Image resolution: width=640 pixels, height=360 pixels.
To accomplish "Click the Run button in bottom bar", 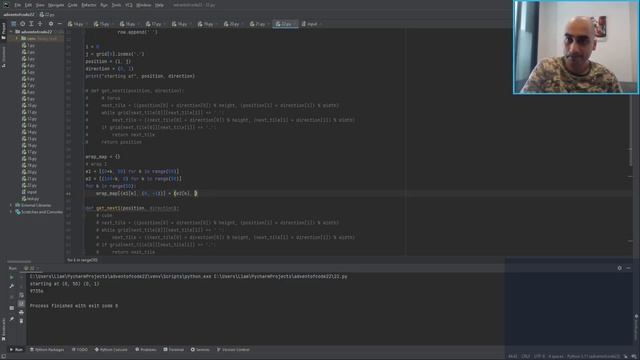I will pos(16,350).
